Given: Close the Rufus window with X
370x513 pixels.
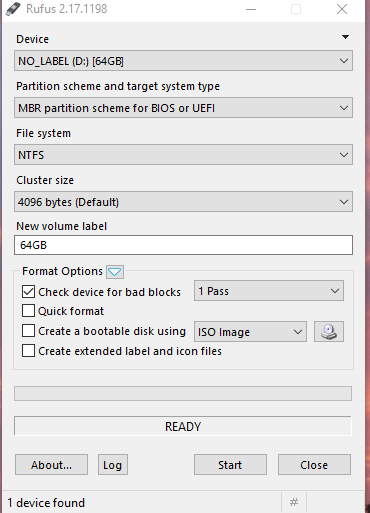Looking at the screenshot, I should tap(342, 9).
